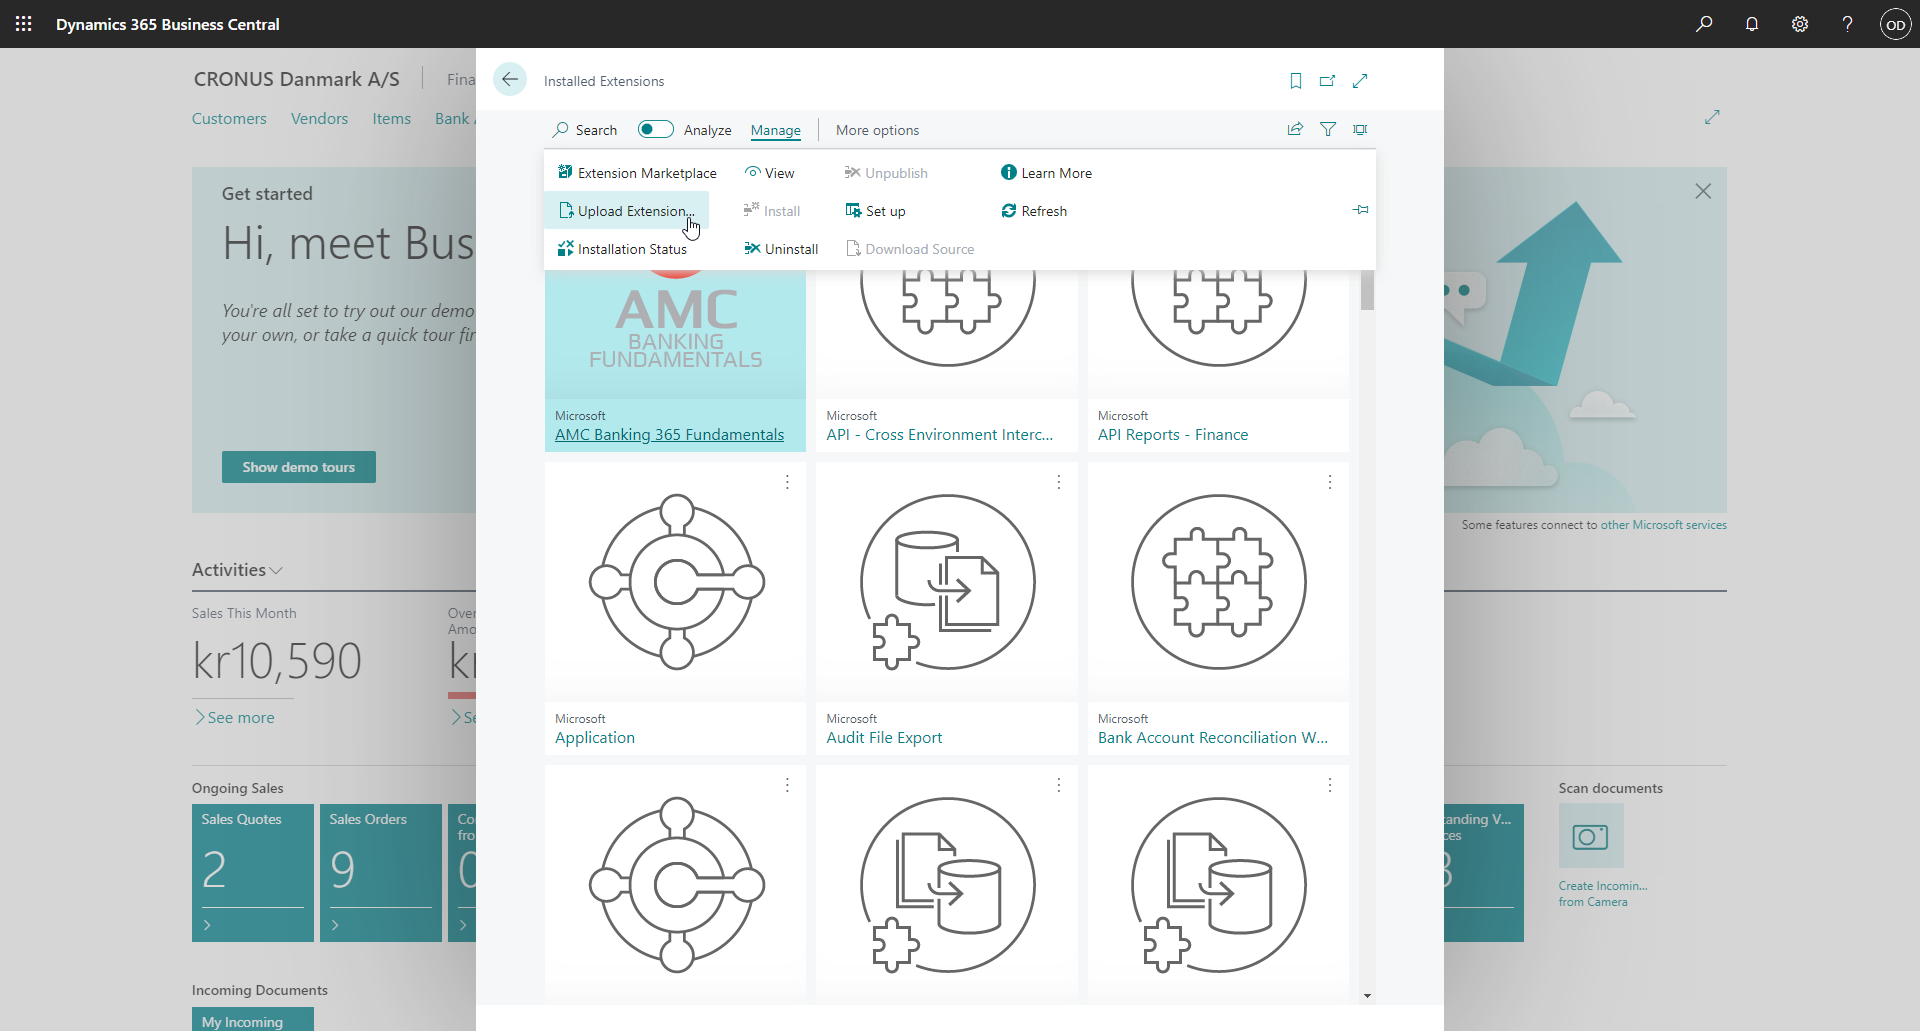Open the settings gear menu
This screenshot has height=1031, width=1920.
click(x=1800, y=24)
